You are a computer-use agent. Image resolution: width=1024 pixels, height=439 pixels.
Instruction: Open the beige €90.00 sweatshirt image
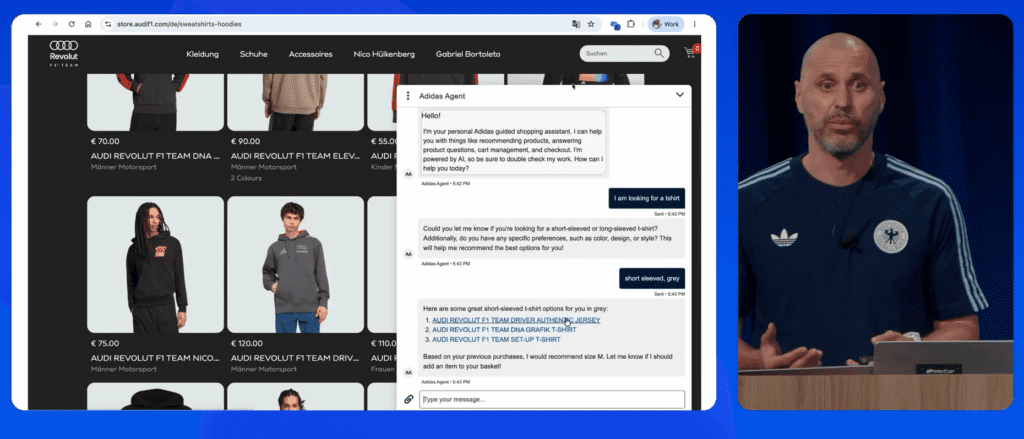coord(295,102)
